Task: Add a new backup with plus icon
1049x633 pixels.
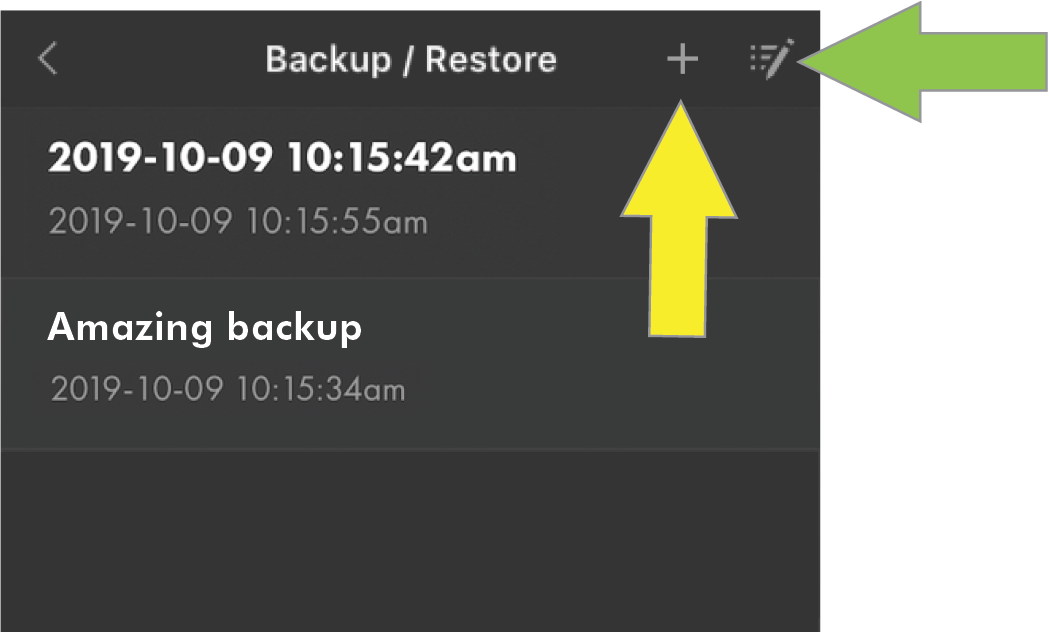Action: pyautogui.click(x=682, y=60)
